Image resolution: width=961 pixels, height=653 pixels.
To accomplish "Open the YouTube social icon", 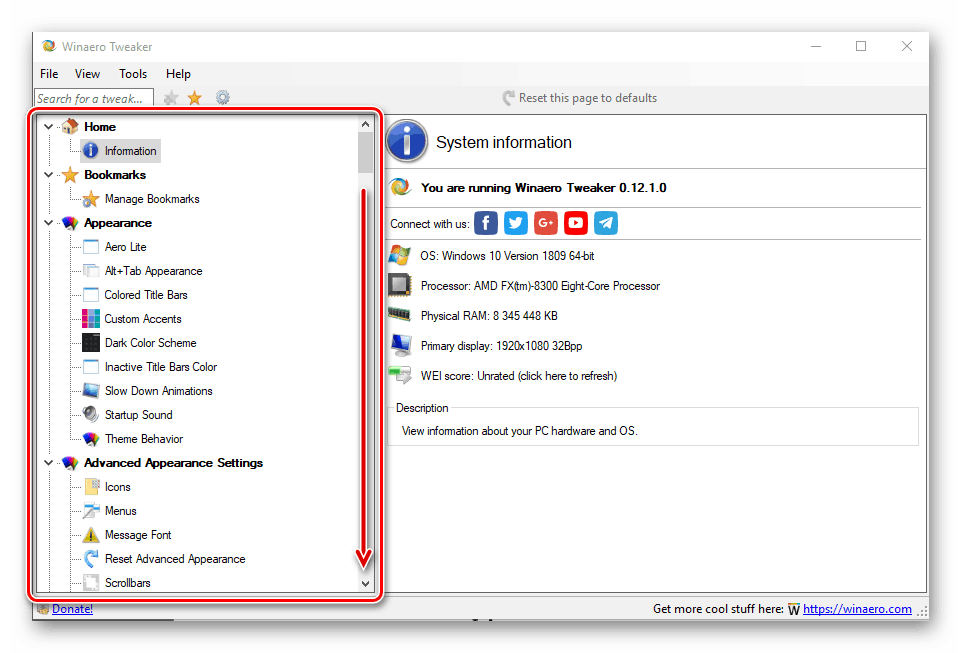I will click(576, 223).
